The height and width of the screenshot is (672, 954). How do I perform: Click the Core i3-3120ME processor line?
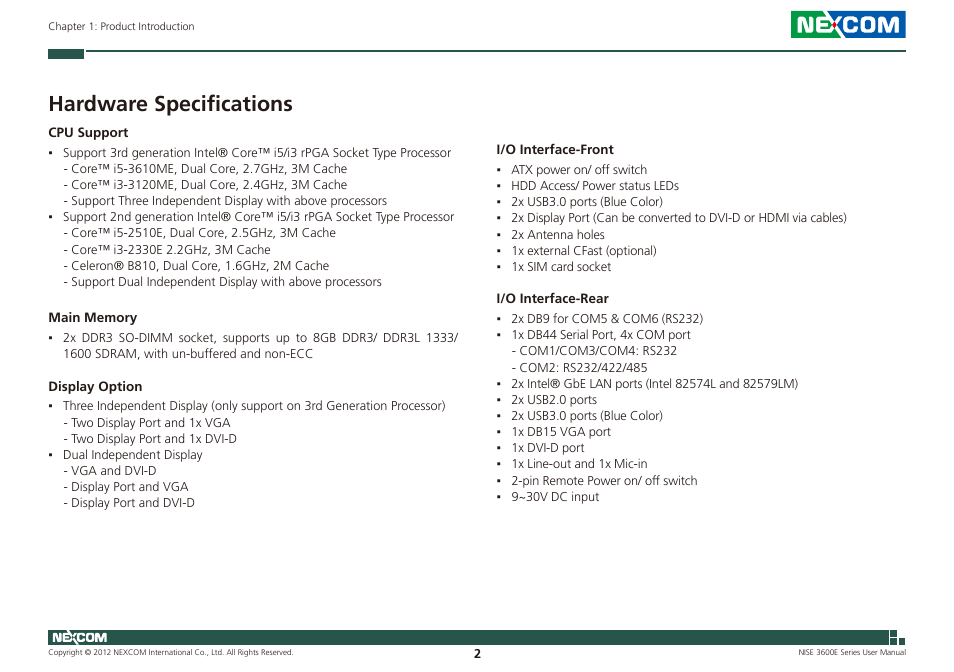(205, 185)
